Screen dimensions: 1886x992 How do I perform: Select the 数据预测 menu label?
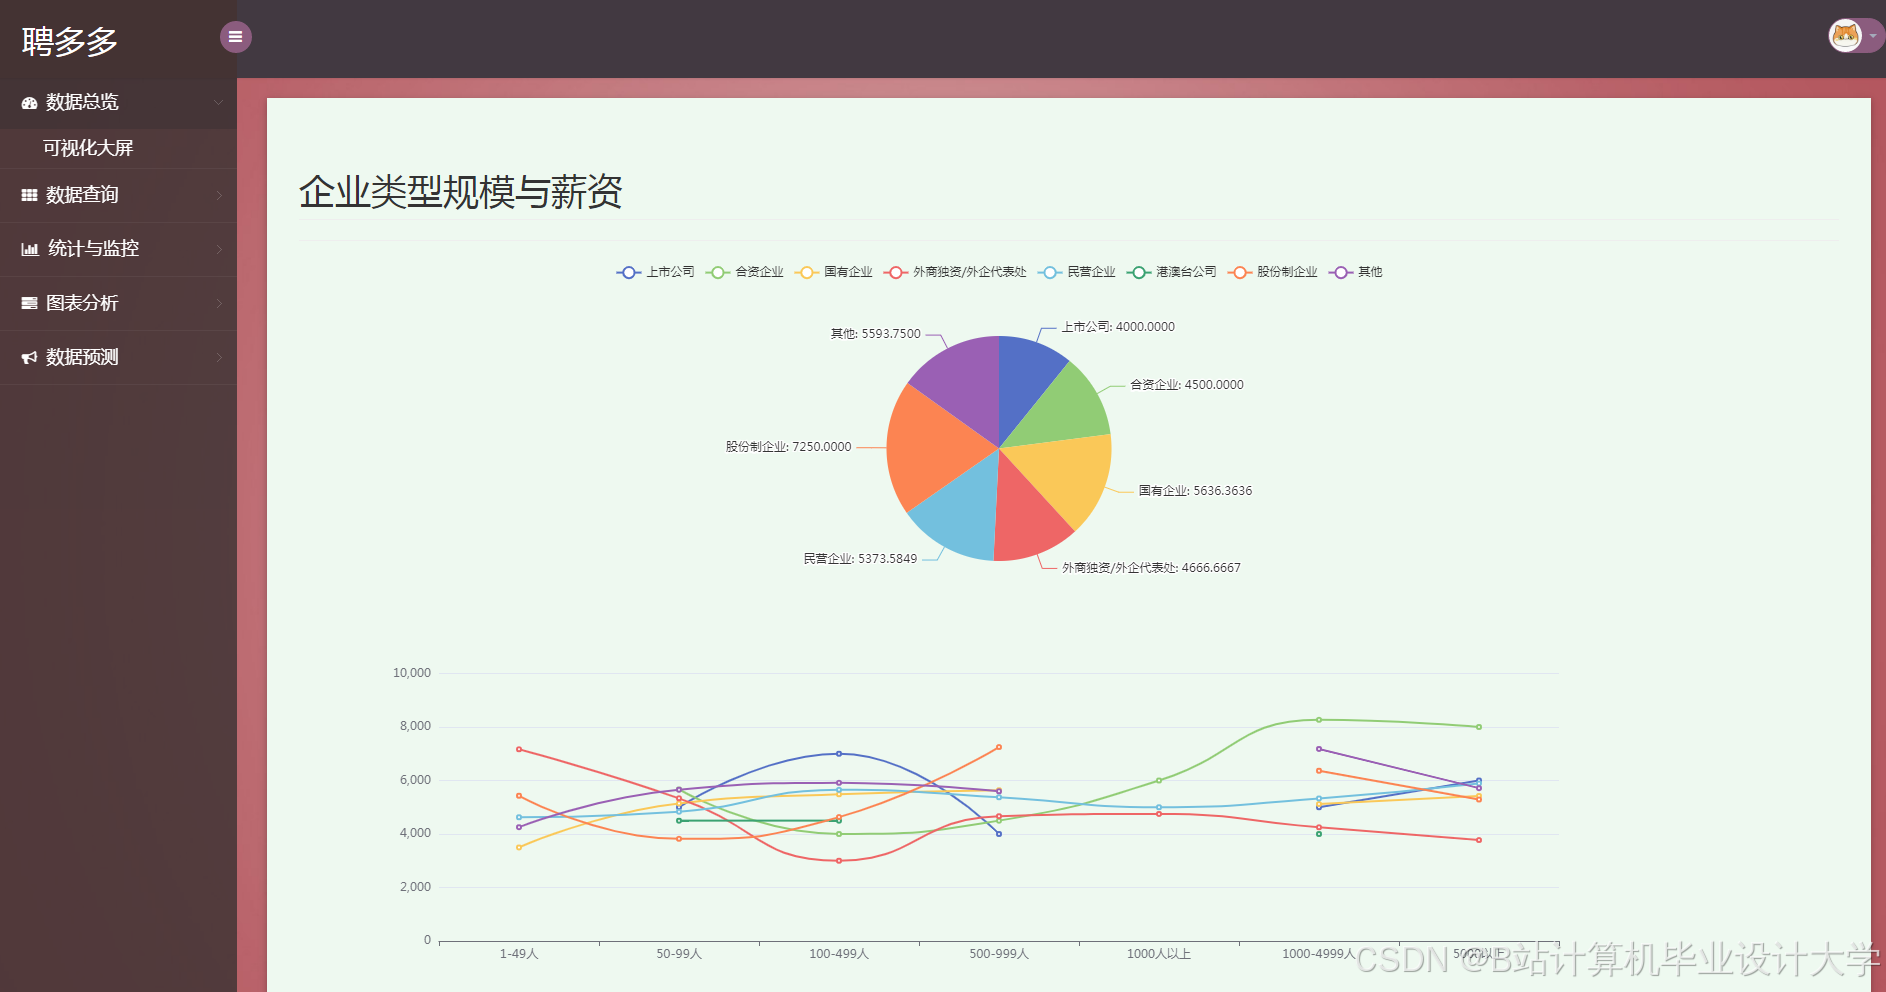[x=82, y=357]
